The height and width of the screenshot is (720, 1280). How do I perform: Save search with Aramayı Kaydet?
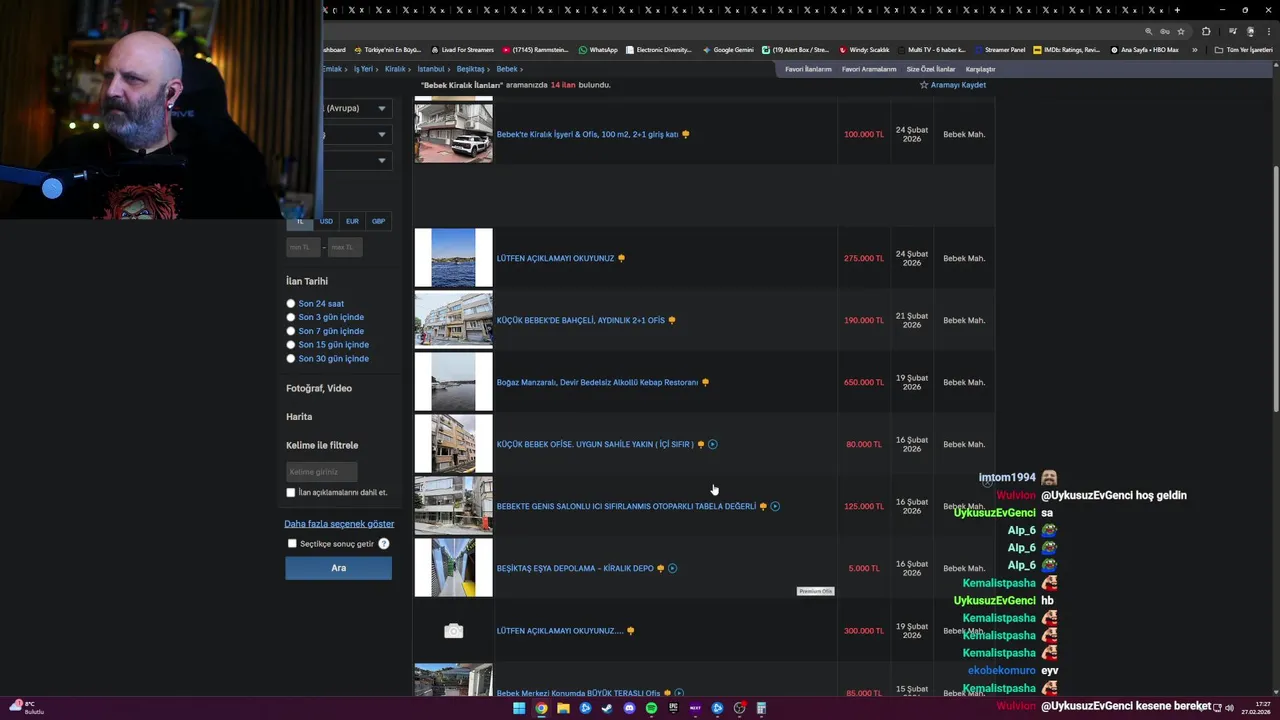(953, 85)
